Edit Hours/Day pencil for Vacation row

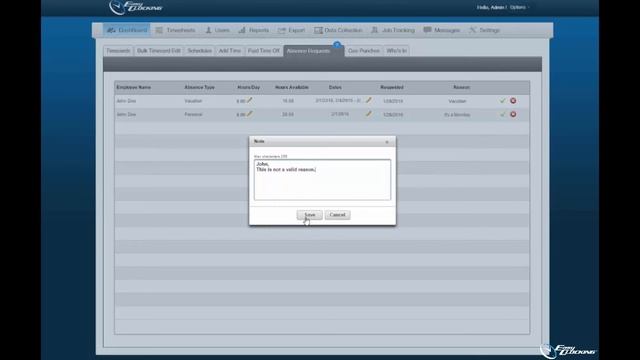249,100
